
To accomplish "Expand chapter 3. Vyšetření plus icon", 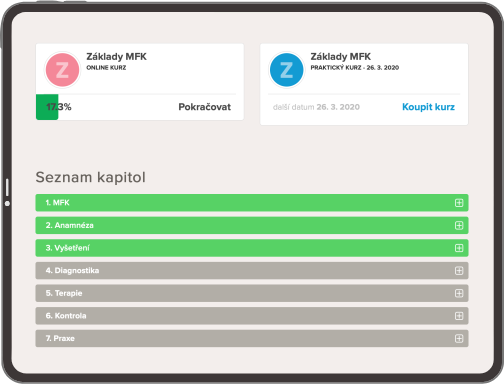I will [x=459, y=248].
